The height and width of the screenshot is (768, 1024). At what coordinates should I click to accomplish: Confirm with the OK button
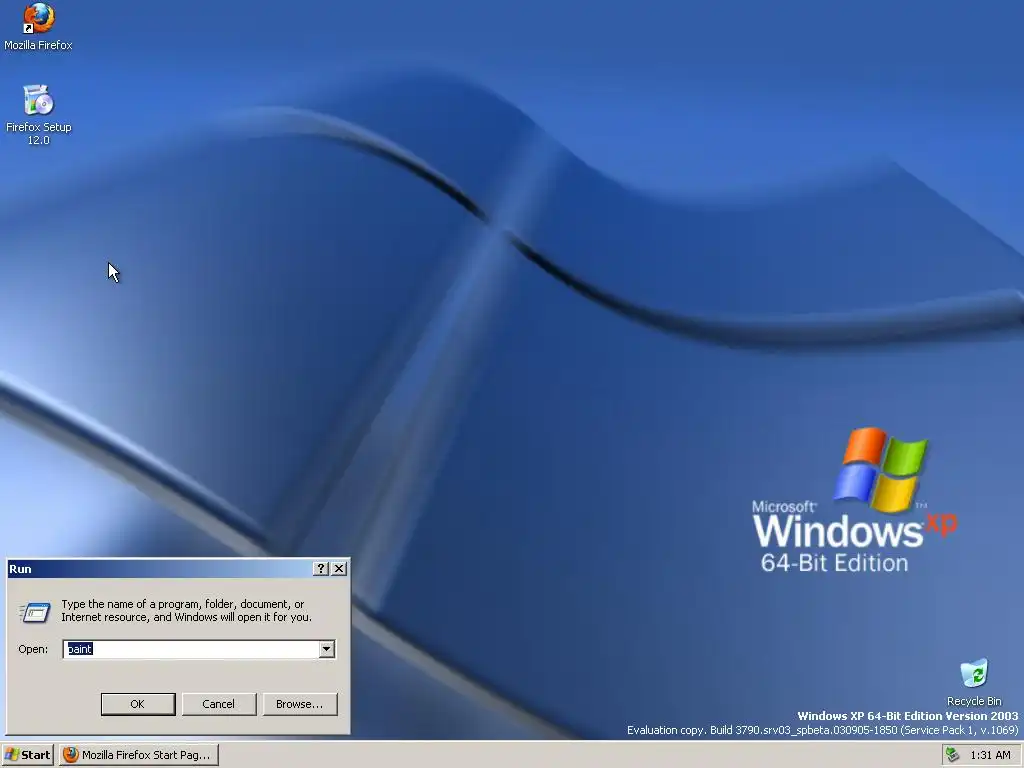138,704
